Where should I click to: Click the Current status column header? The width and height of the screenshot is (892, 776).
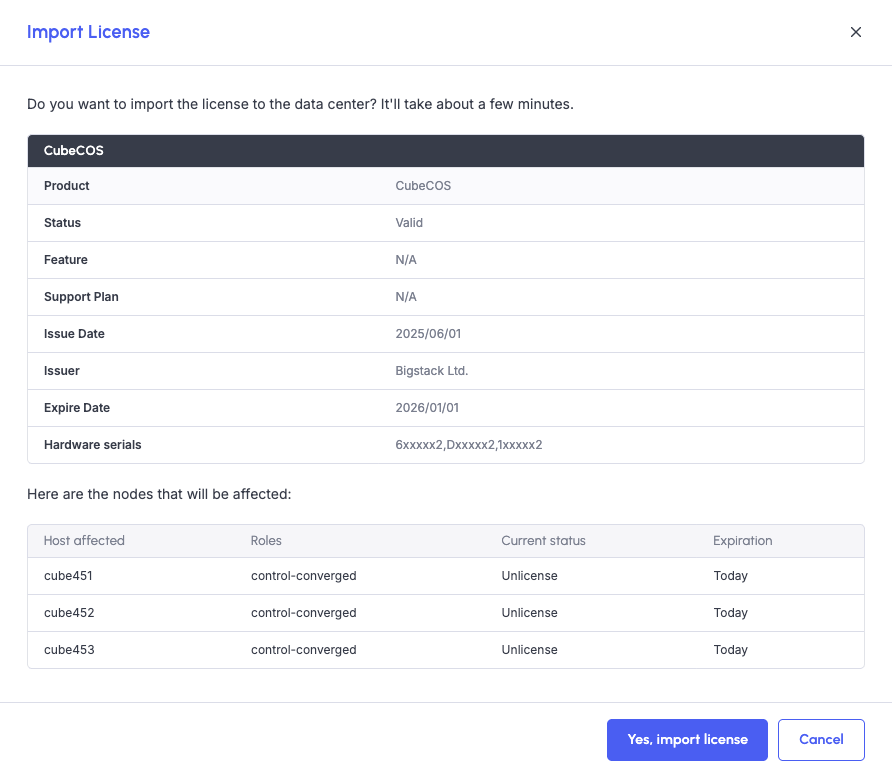point(543,541)
